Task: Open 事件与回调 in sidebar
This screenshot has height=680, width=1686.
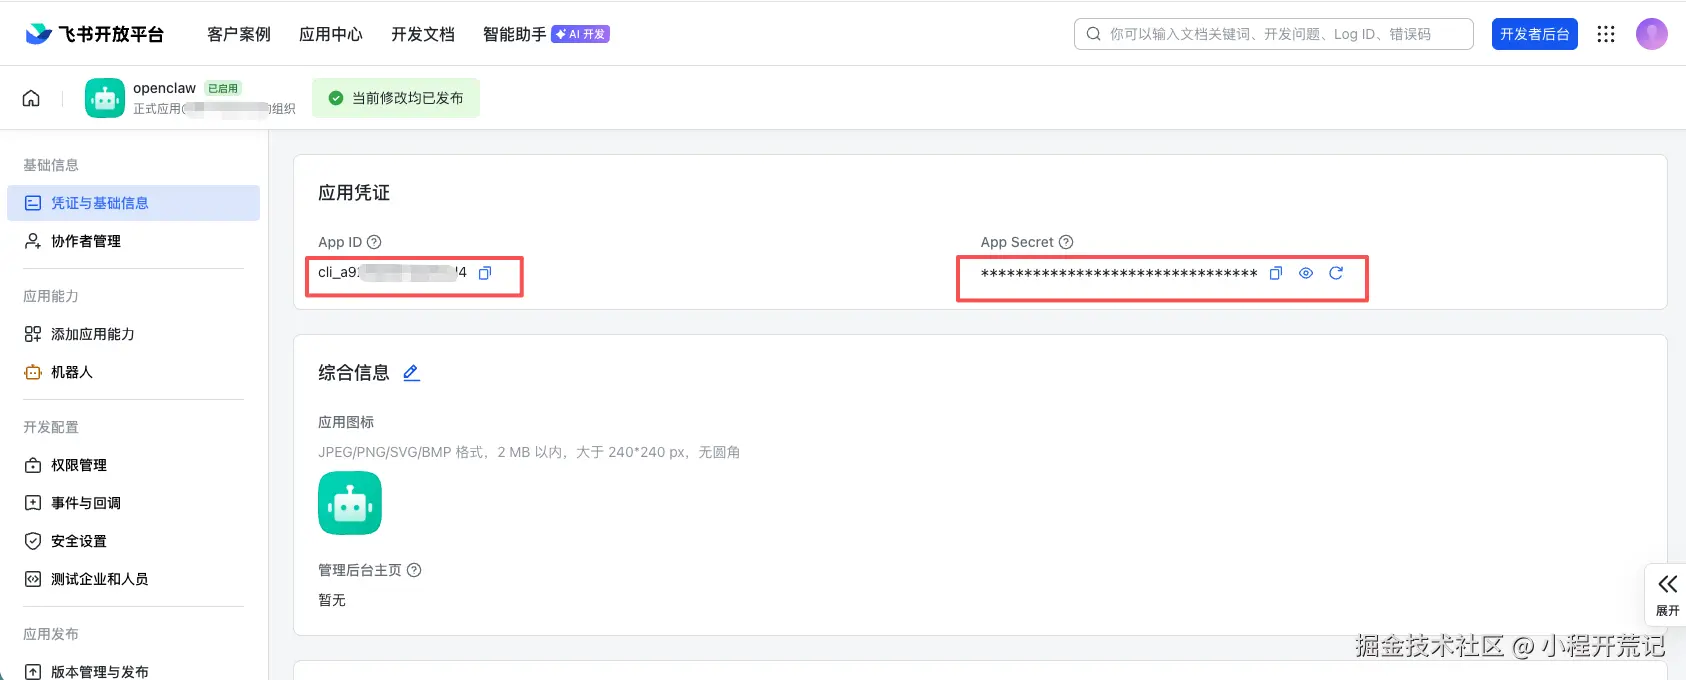Action: (133, 503)
